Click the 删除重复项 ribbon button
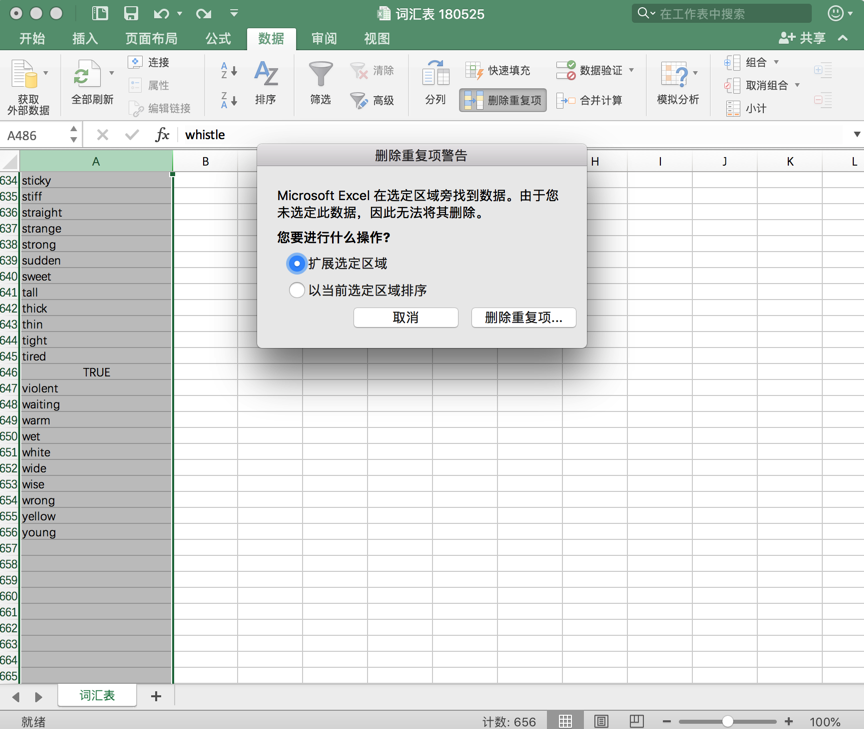 pyautogui.click(x=503, y=100)
